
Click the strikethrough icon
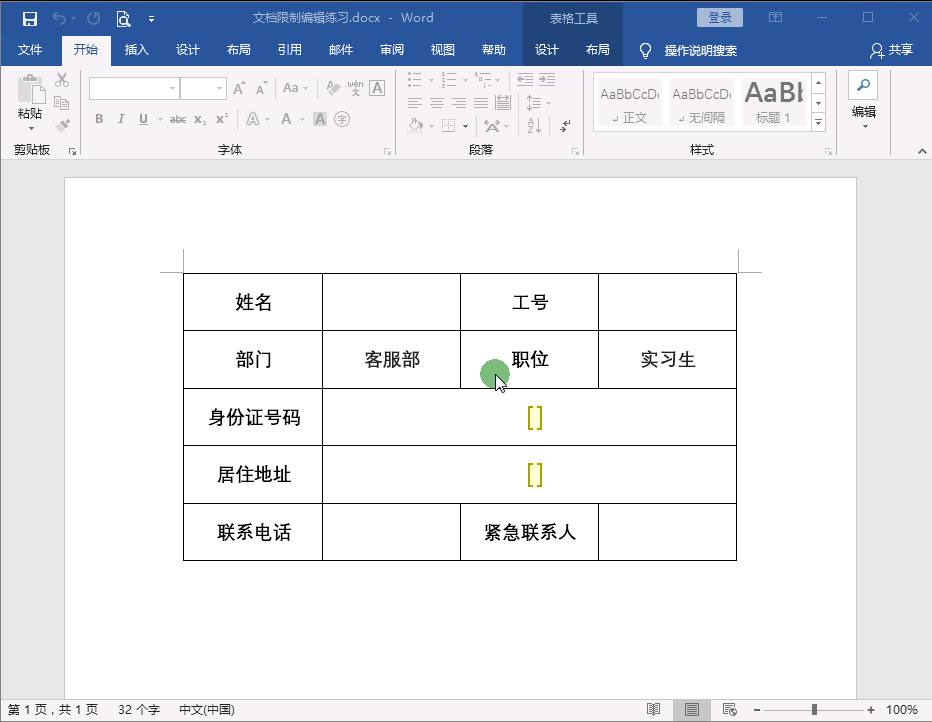coord(178,118)
